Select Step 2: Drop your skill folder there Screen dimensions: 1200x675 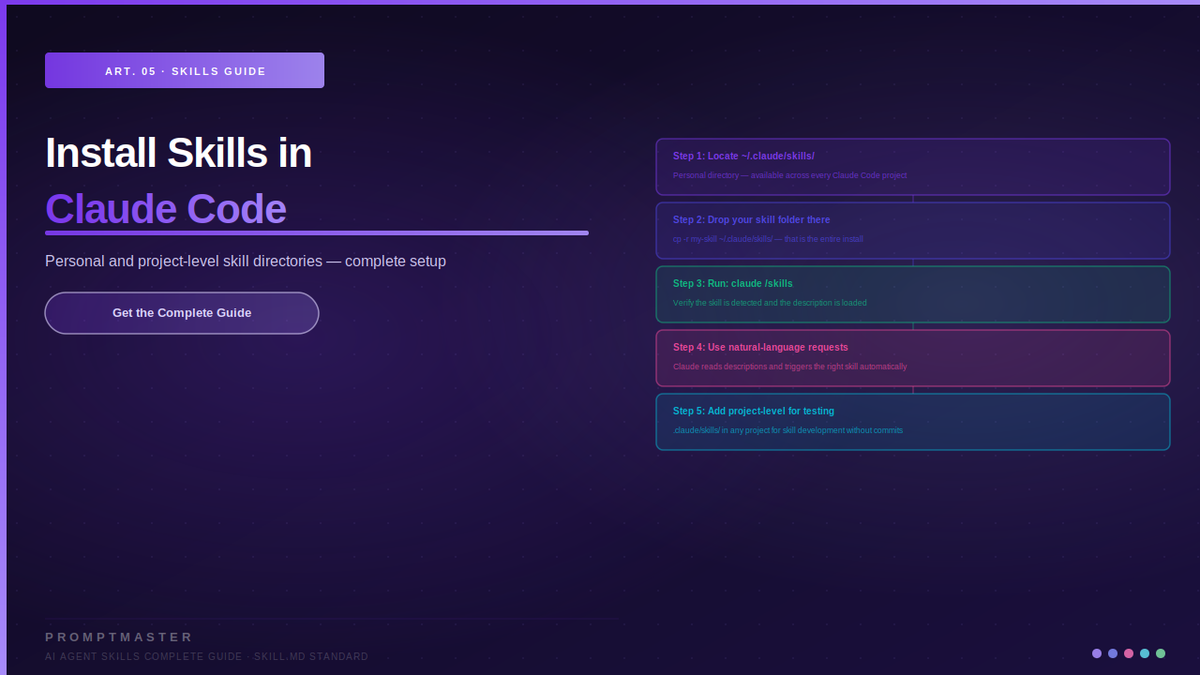751,220
